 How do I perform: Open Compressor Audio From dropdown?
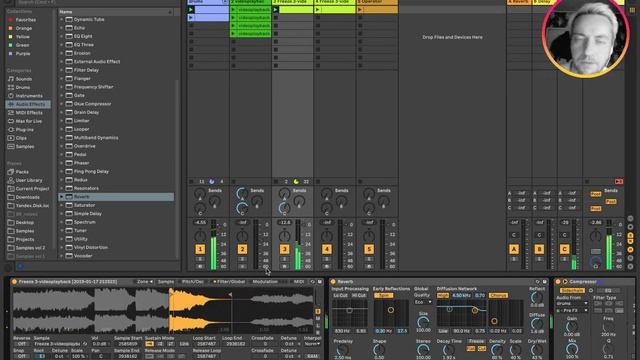[x=572, y=304]
